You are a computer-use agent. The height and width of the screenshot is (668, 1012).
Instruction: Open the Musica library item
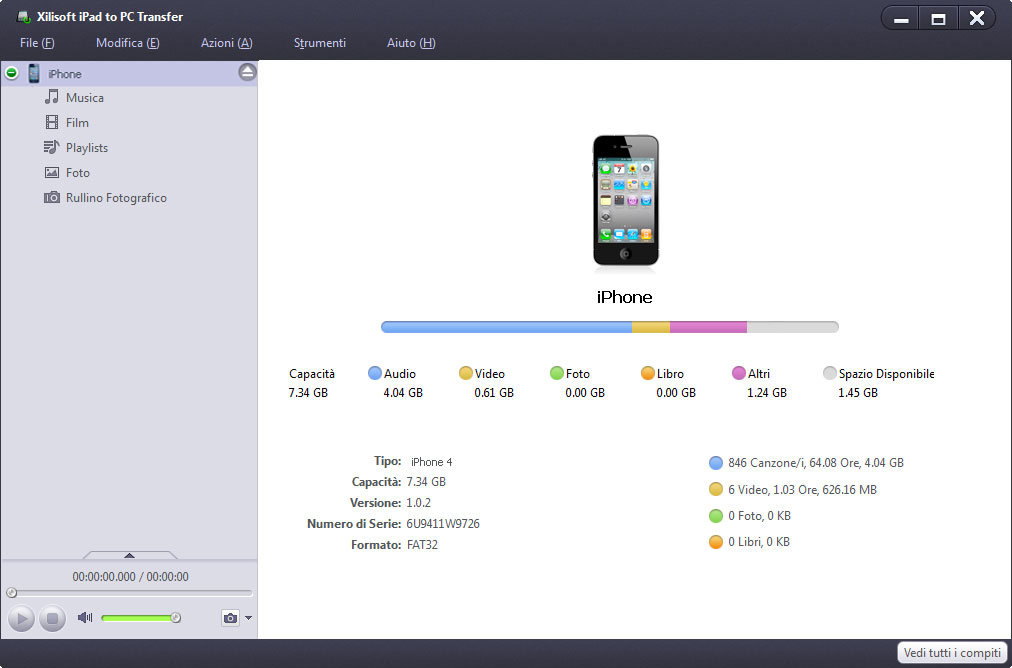tap(84, 98)
